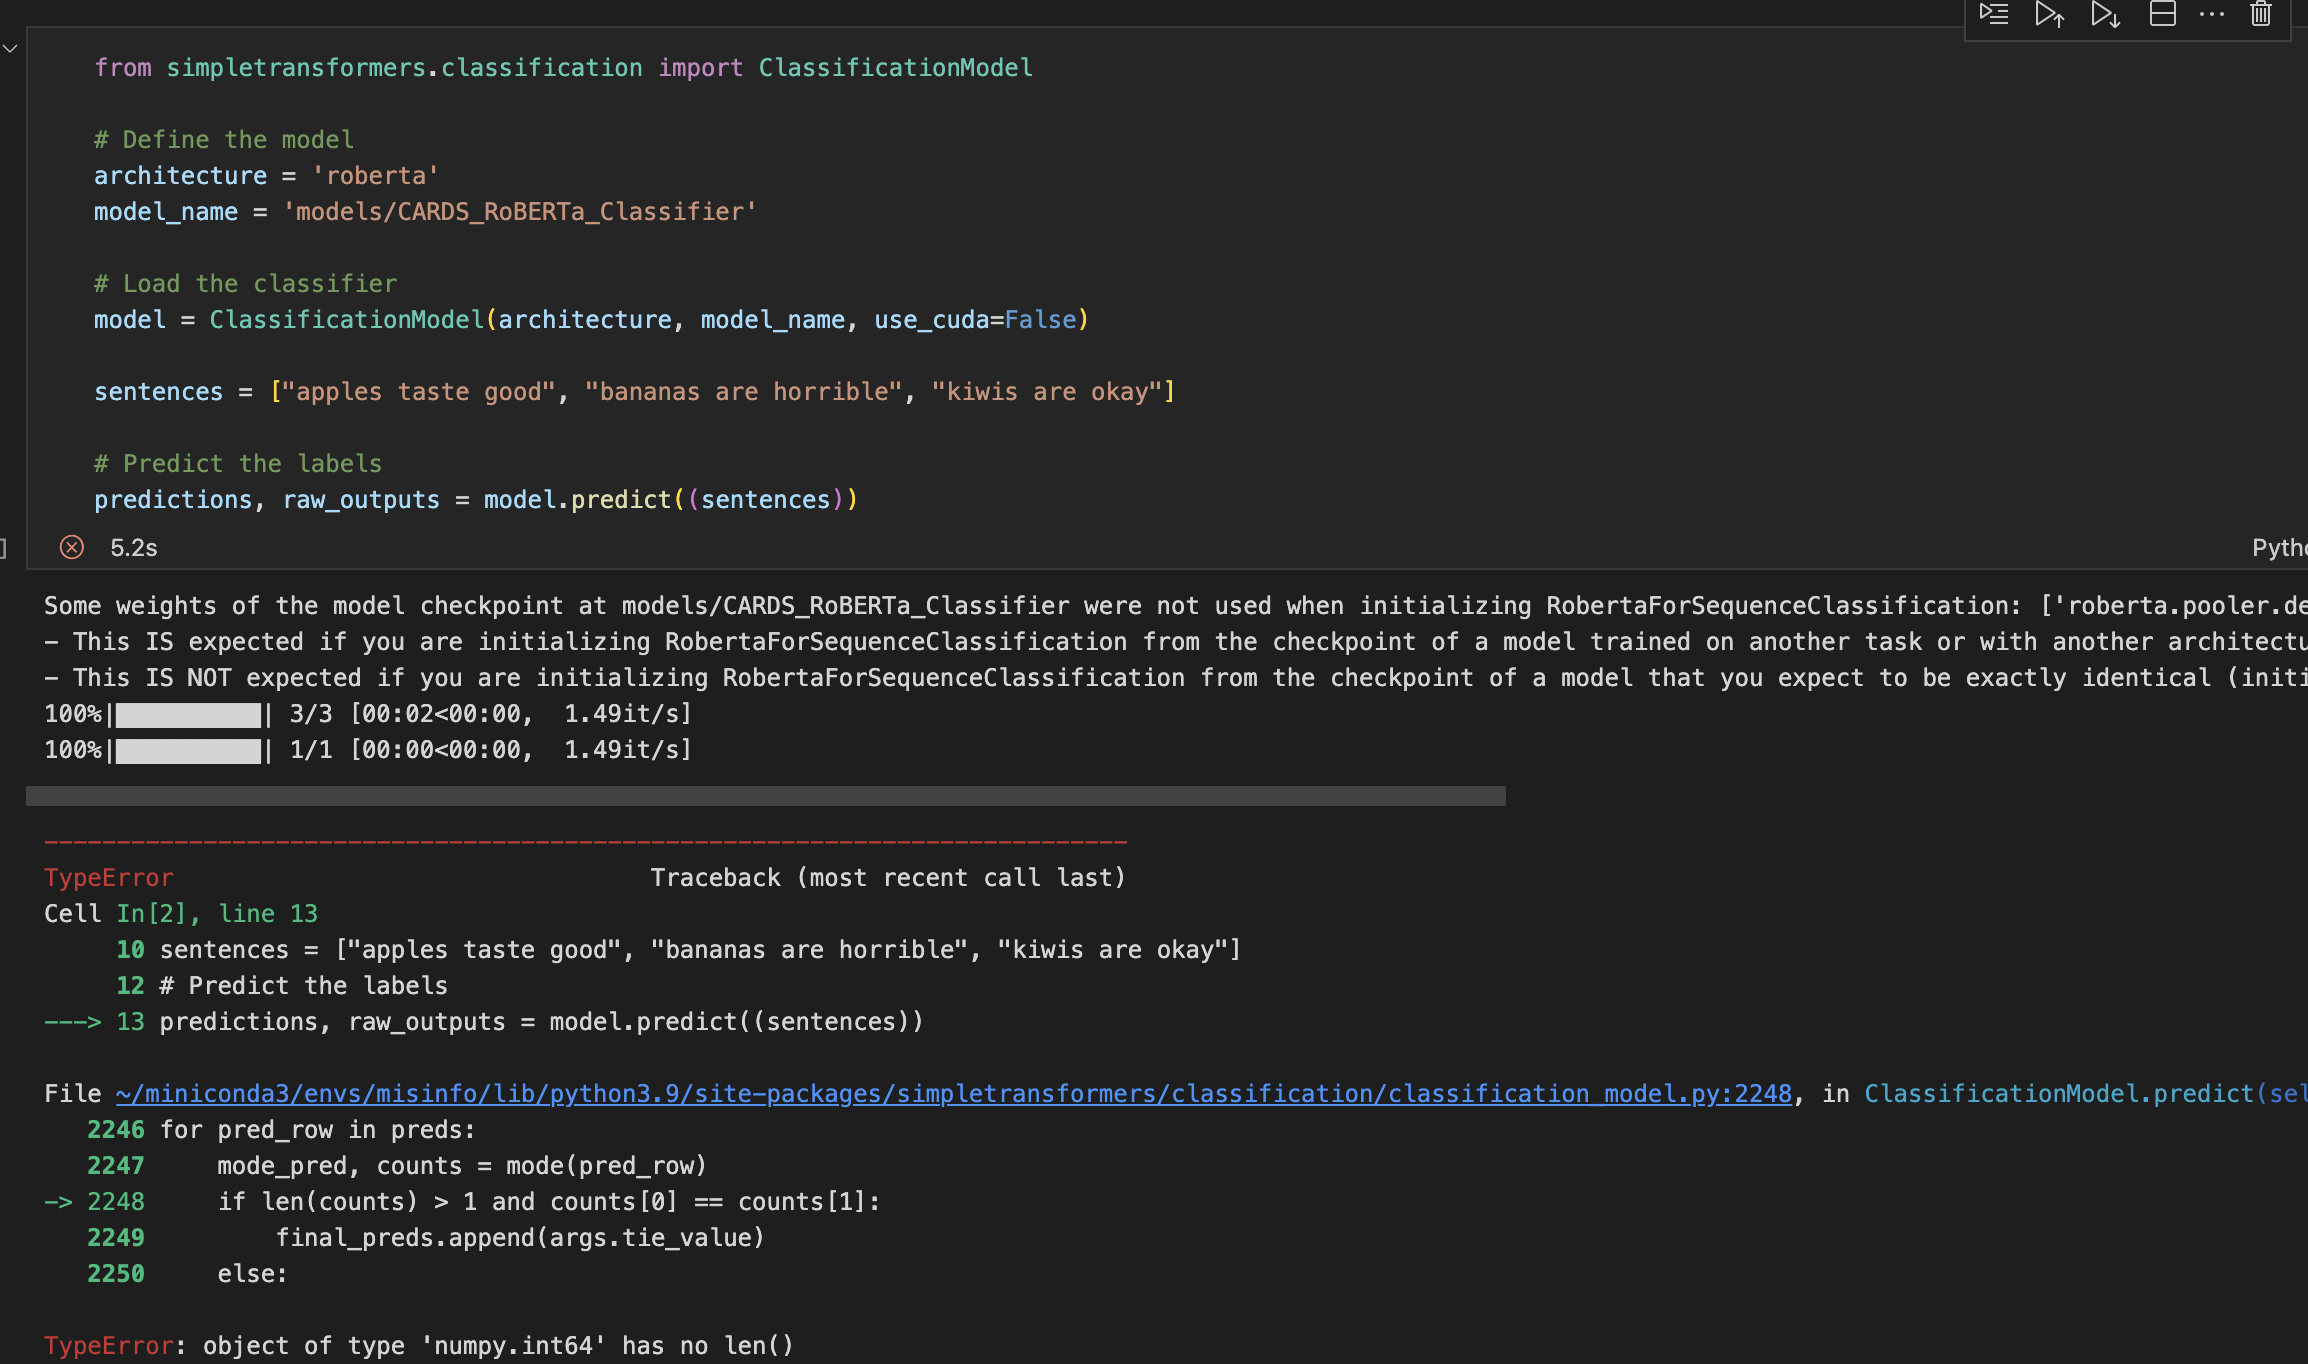
Task: Open more cell actions menu
Action: 2211,15
